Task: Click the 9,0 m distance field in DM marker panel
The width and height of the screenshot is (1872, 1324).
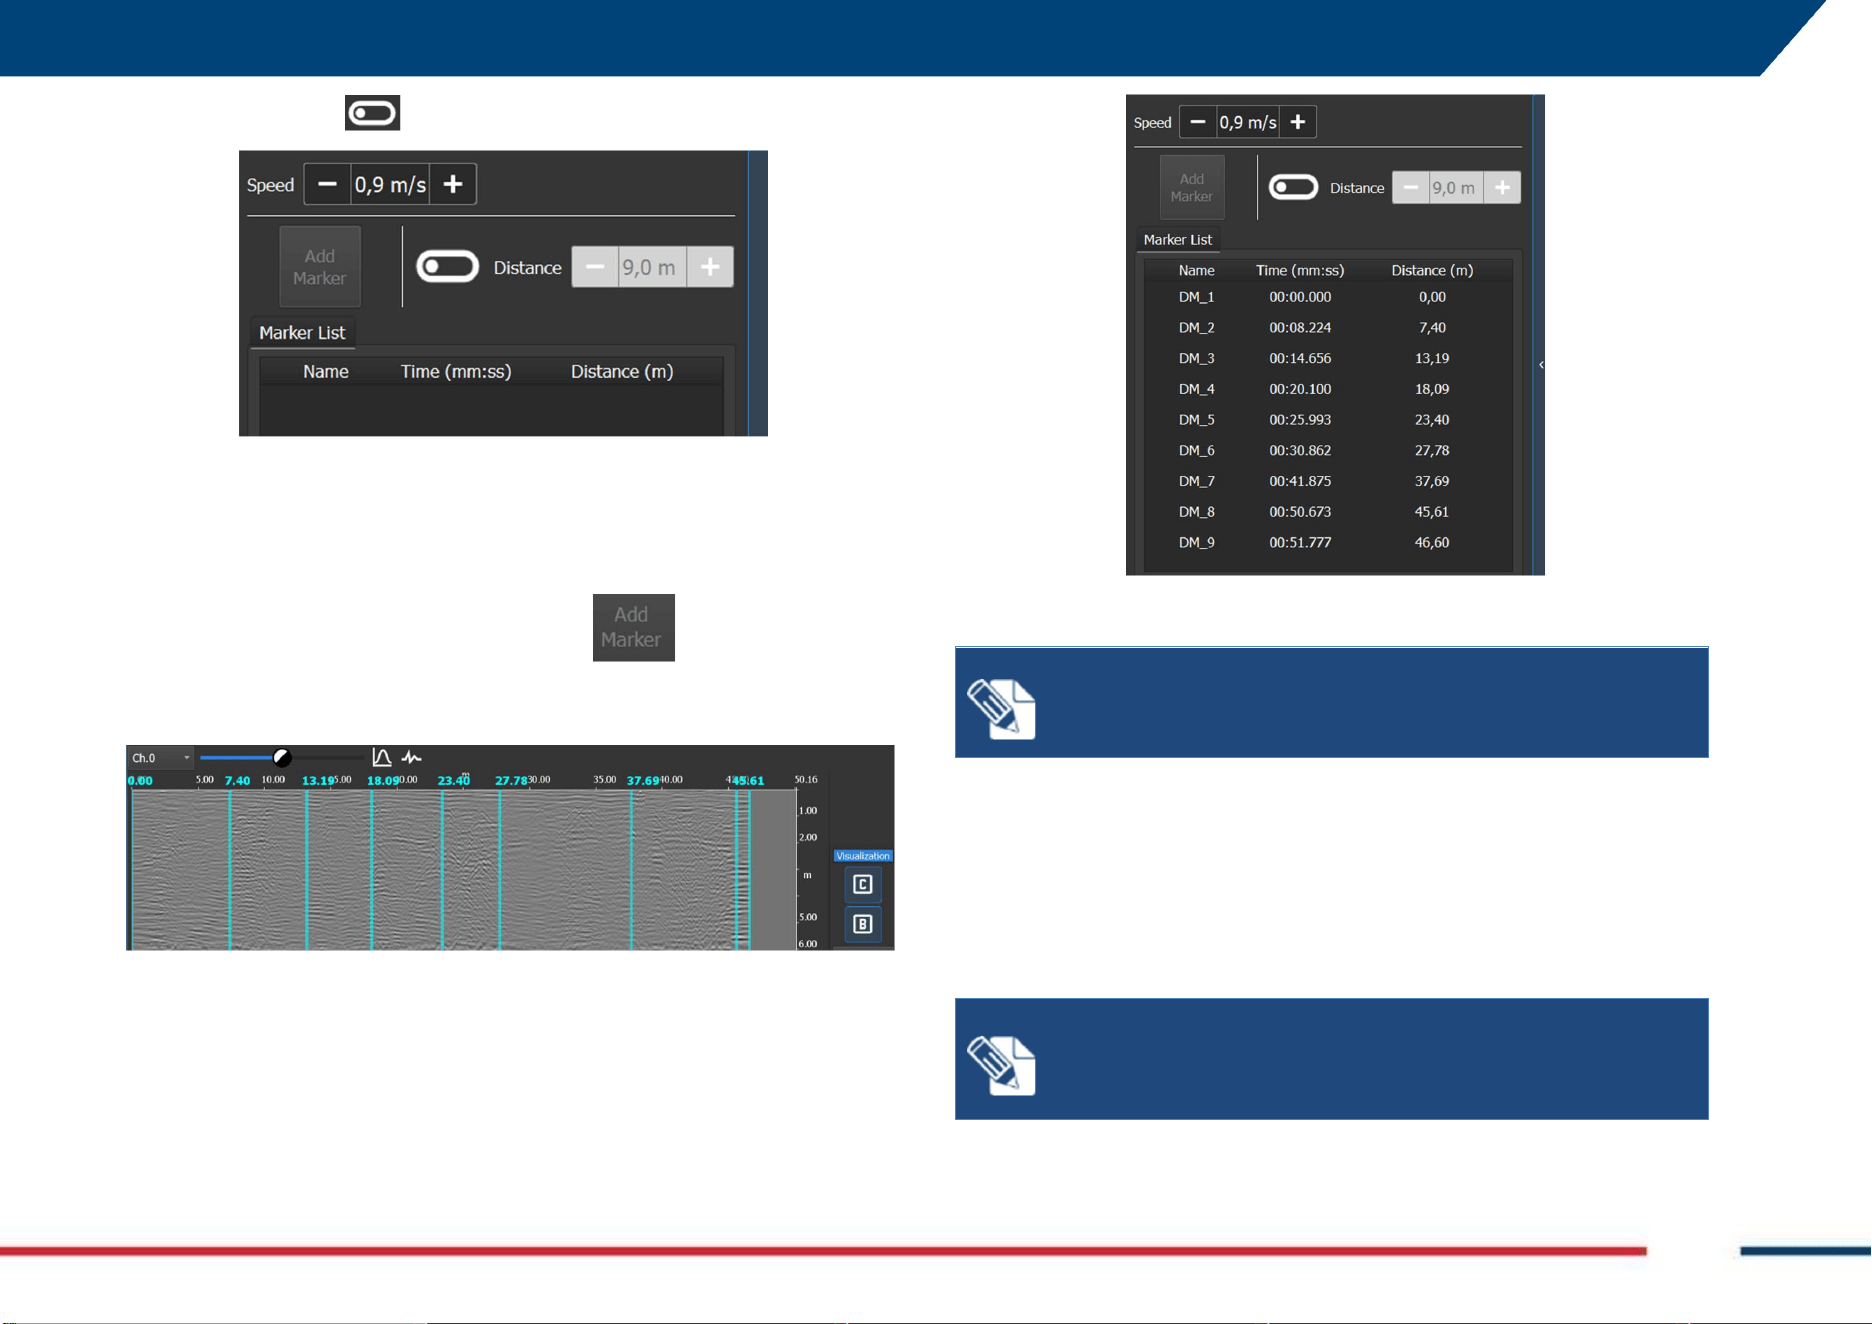Action: tap(1456, 188)
